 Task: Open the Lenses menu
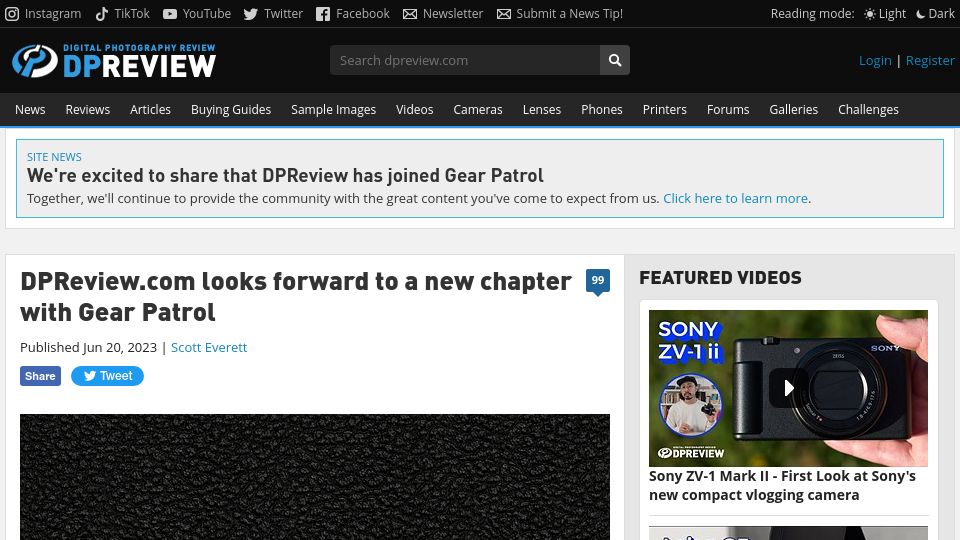[542, 110]
